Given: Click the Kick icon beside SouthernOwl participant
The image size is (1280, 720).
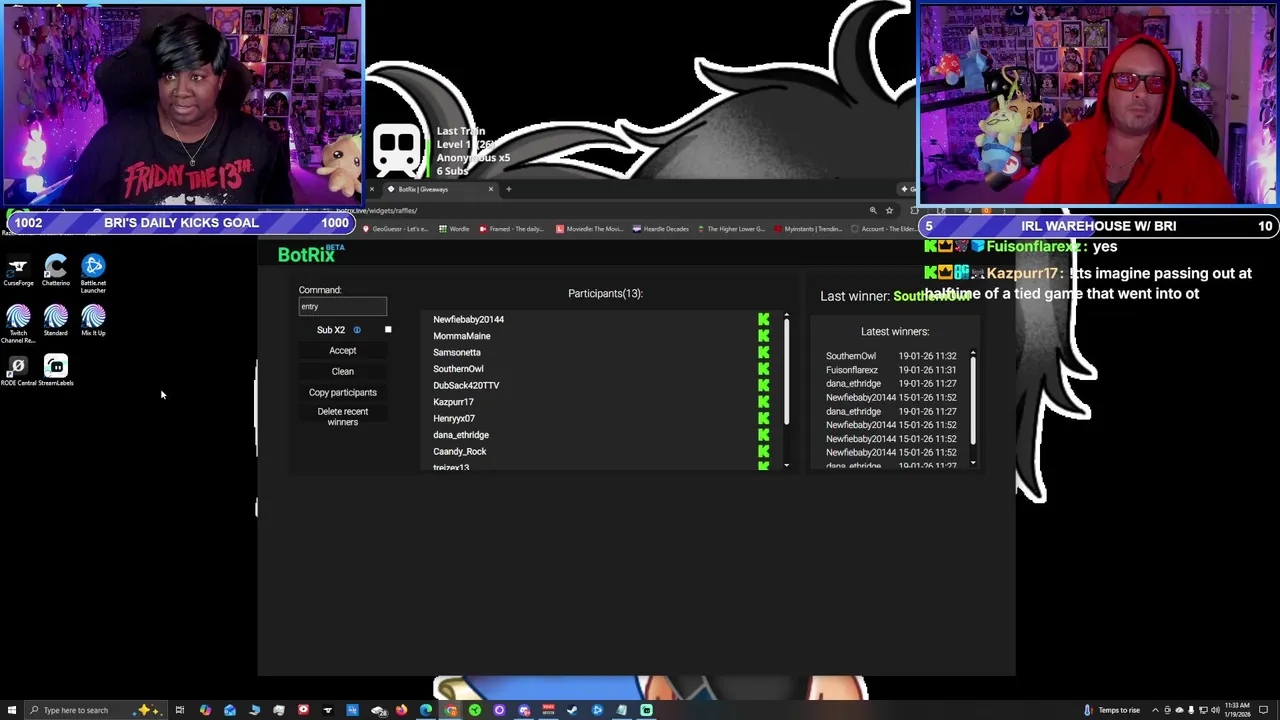Looking at the screenshot, I should [x=764, y=369].
